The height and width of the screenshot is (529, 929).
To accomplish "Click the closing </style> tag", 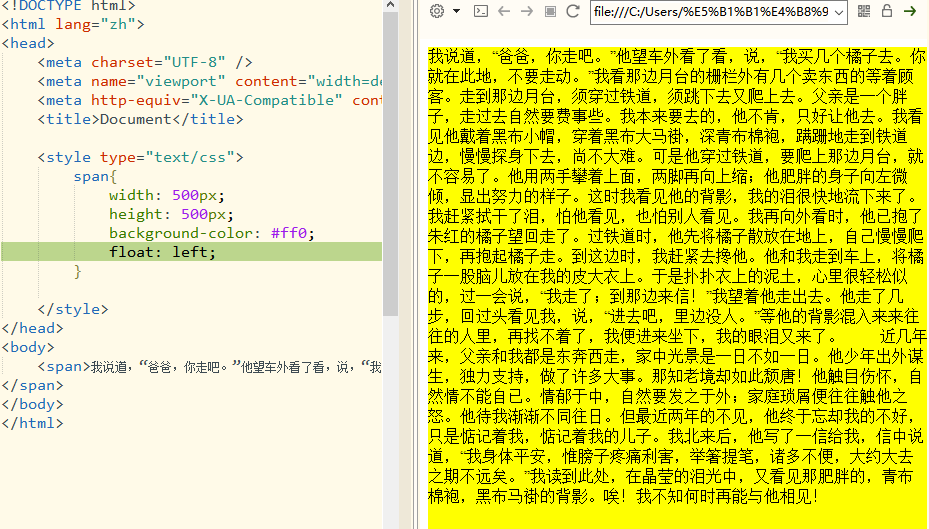I will coord(73,309).
